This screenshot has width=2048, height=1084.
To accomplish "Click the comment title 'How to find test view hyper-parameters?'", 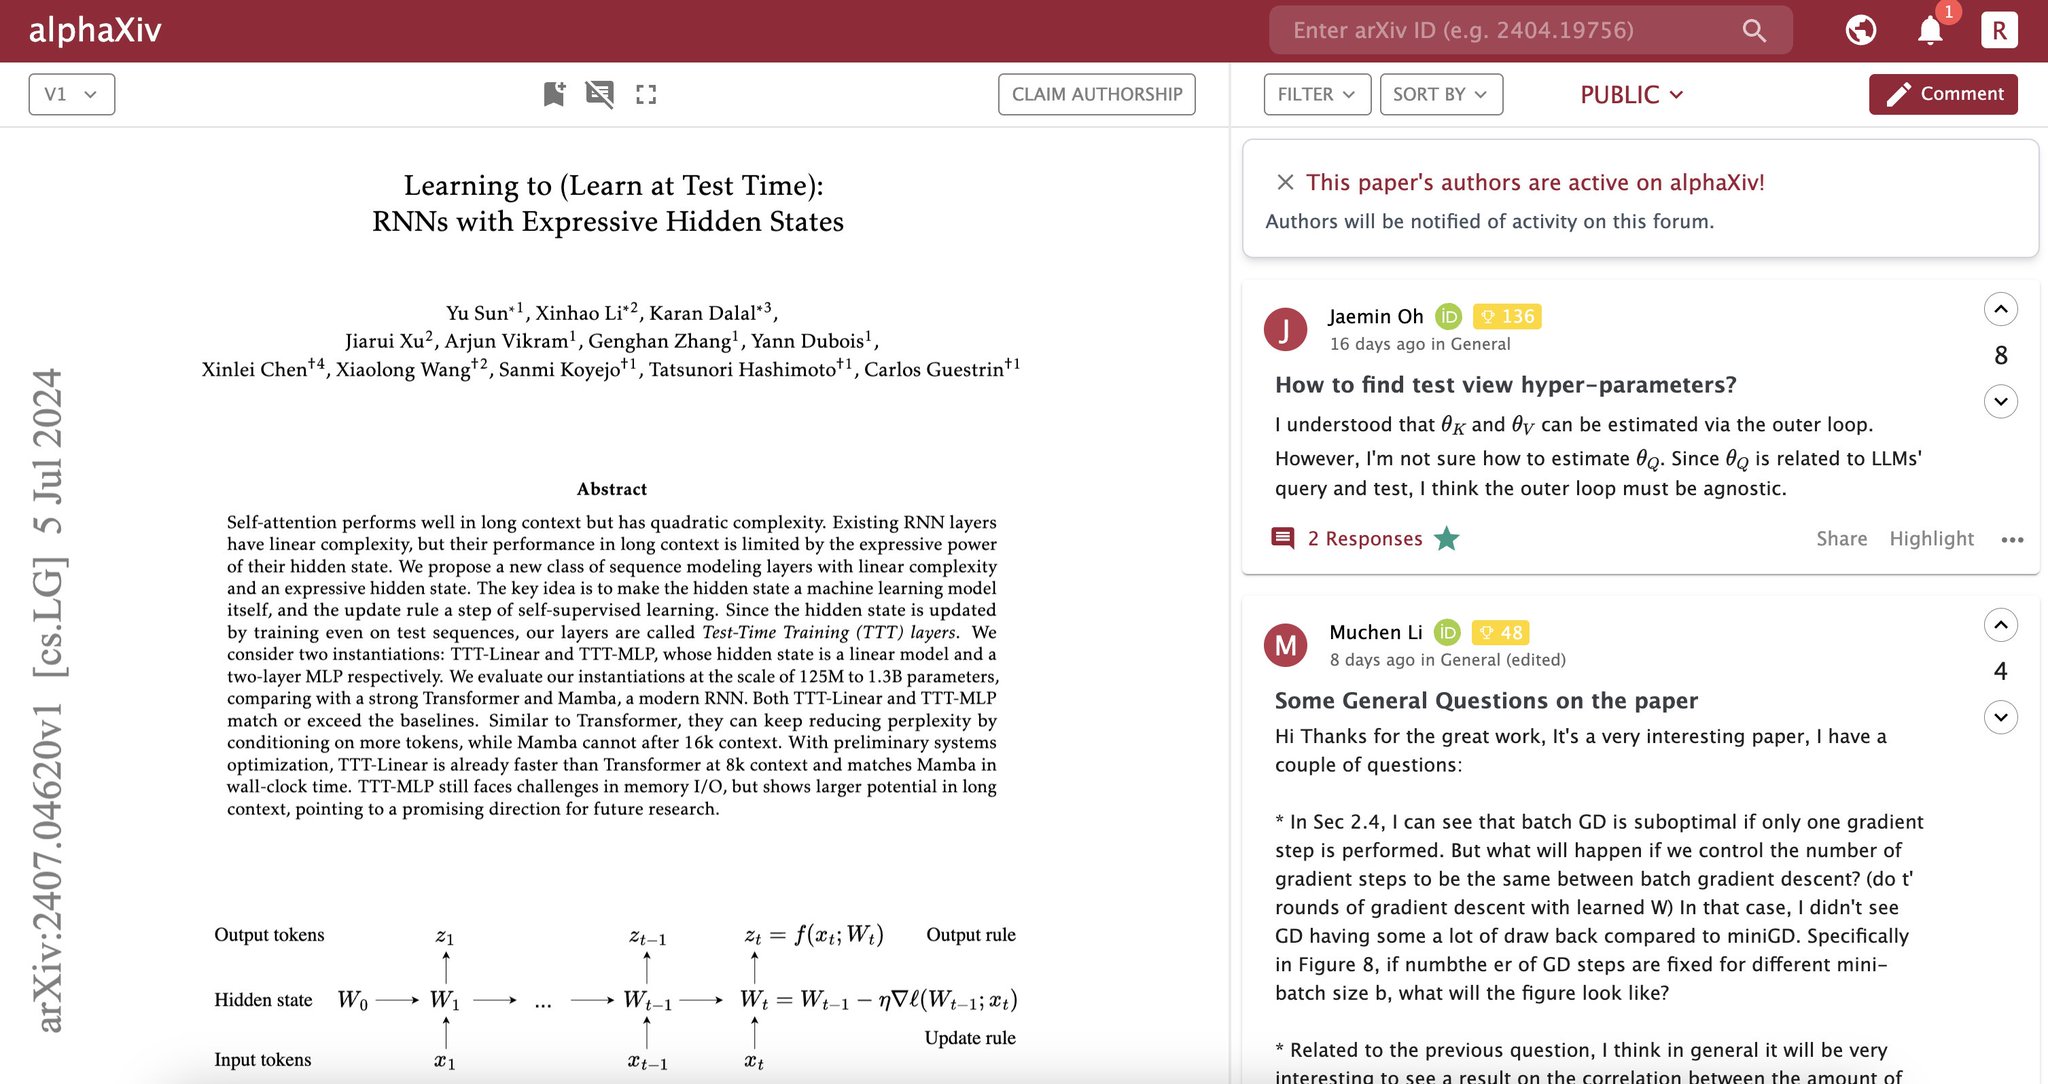I will (1505, 385).
